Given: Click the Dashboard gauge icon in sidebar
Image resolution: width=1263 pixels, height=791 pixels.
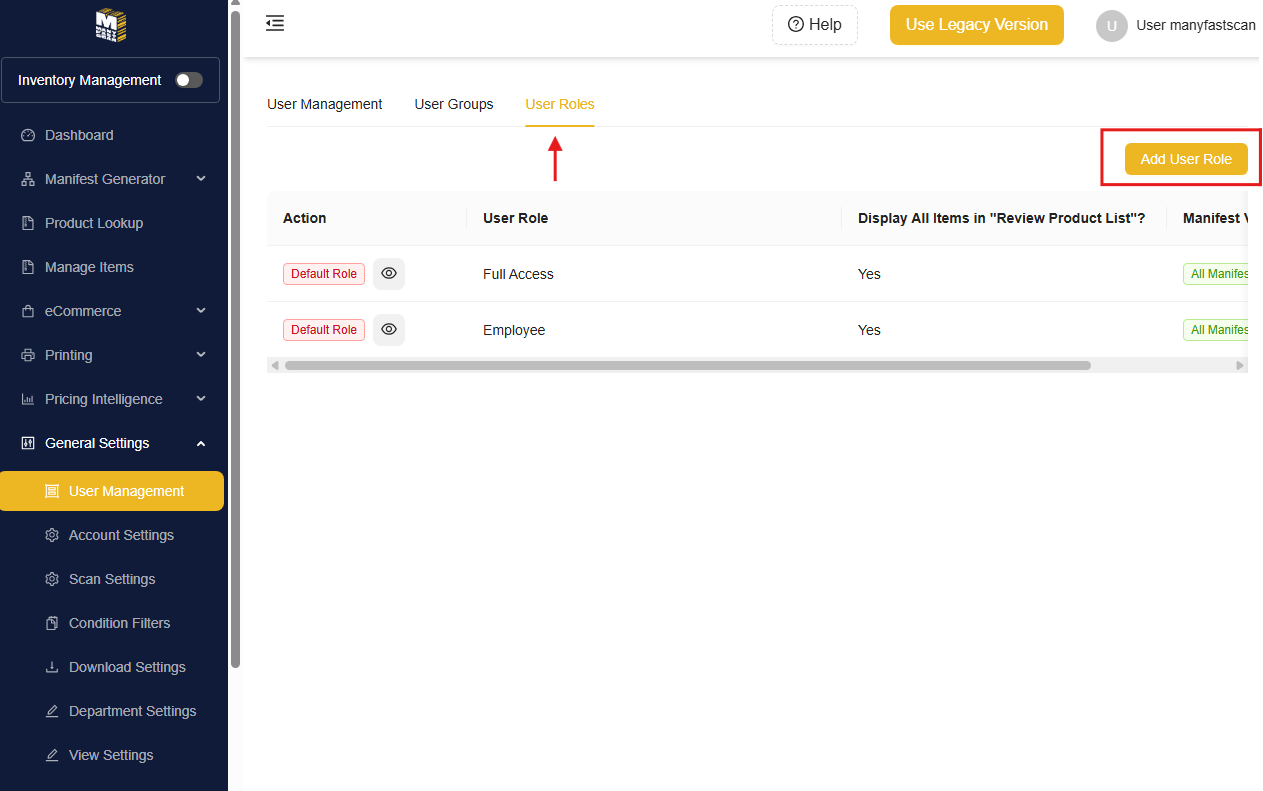Looking at the screenshot, I should (28, 135).
